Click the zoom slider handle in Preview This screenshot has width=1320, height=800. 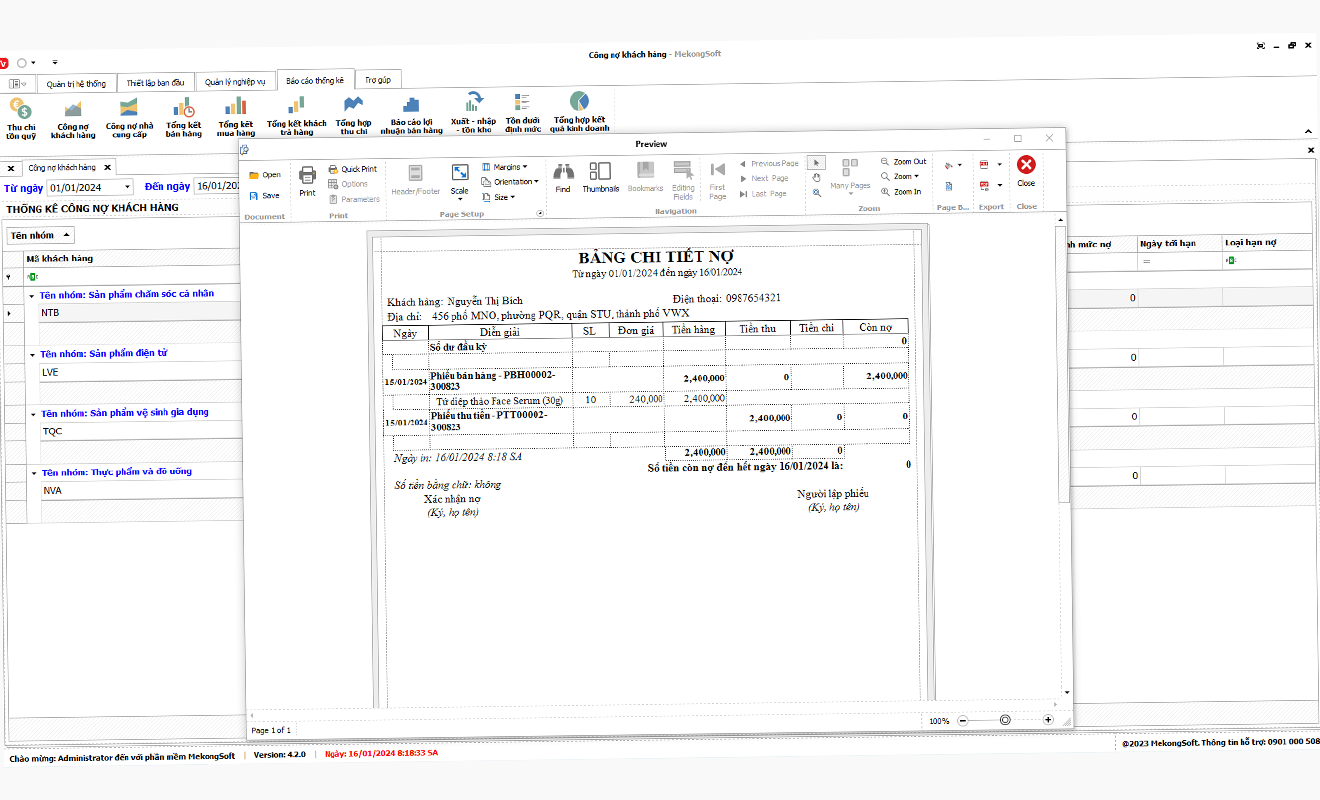pyautogui.click(x=1005, y=720)
